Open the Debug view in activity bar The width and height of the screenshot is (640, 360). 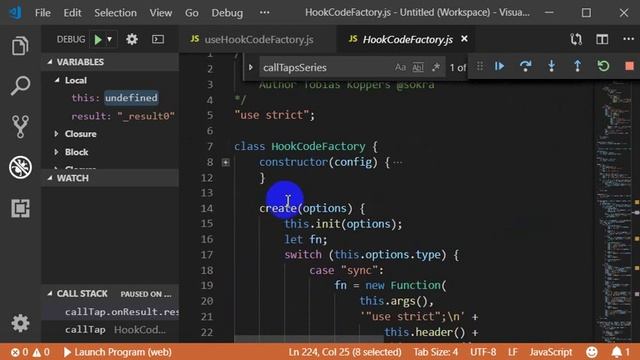coord(20,167)
